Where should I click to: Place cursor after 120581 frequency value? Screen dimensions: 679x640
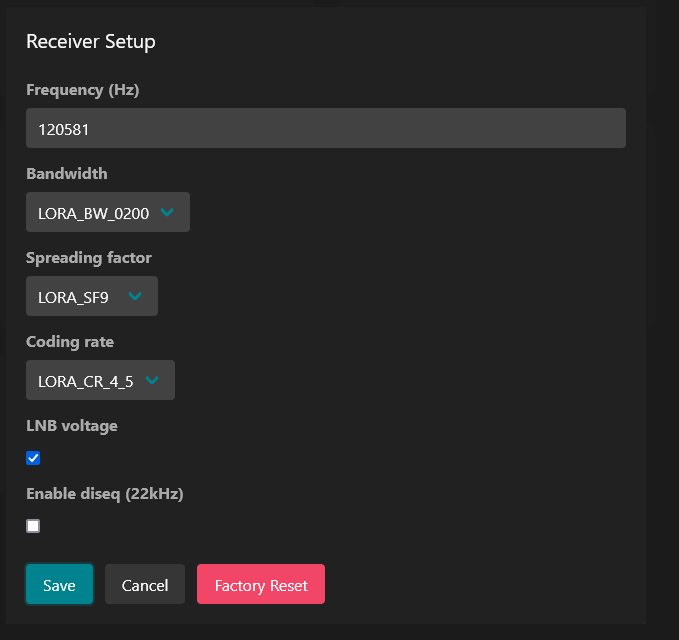tap(90, 129)
